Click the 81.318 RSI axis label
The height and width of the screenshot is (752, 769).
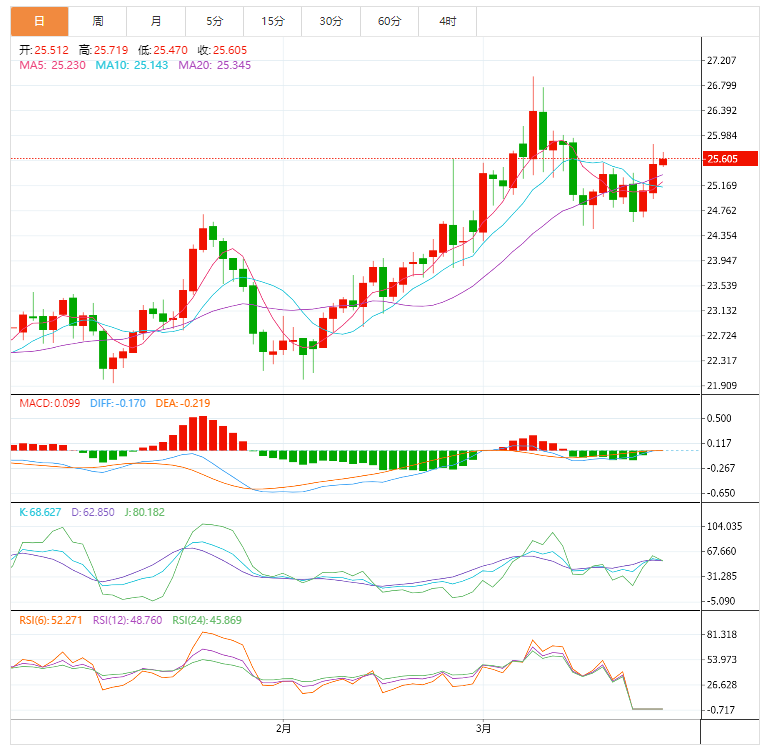pos(721,634)
